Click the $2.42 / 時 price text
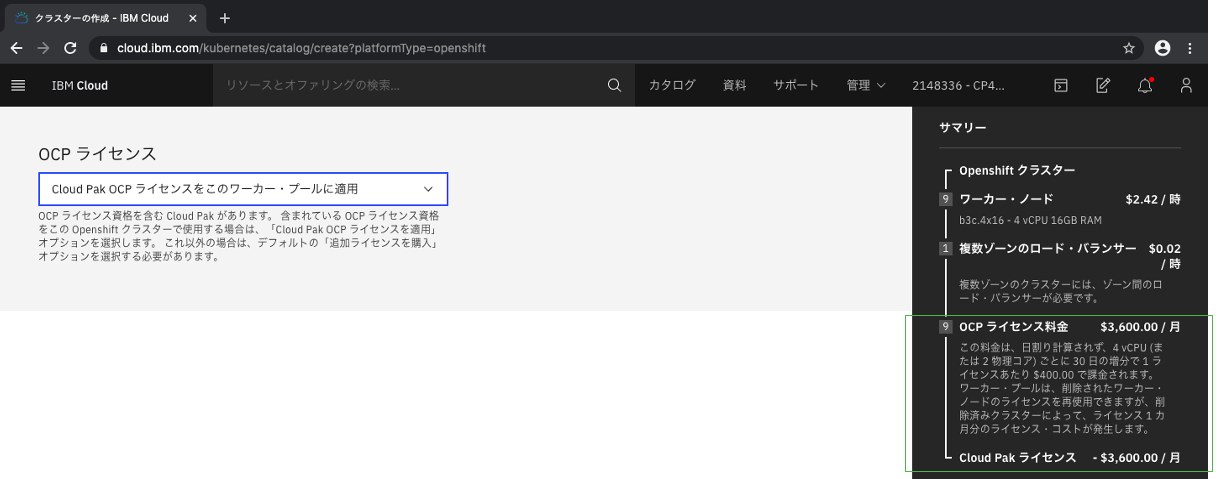Viewport: 1219px width, 479px height. click(x=1153, y=199)
